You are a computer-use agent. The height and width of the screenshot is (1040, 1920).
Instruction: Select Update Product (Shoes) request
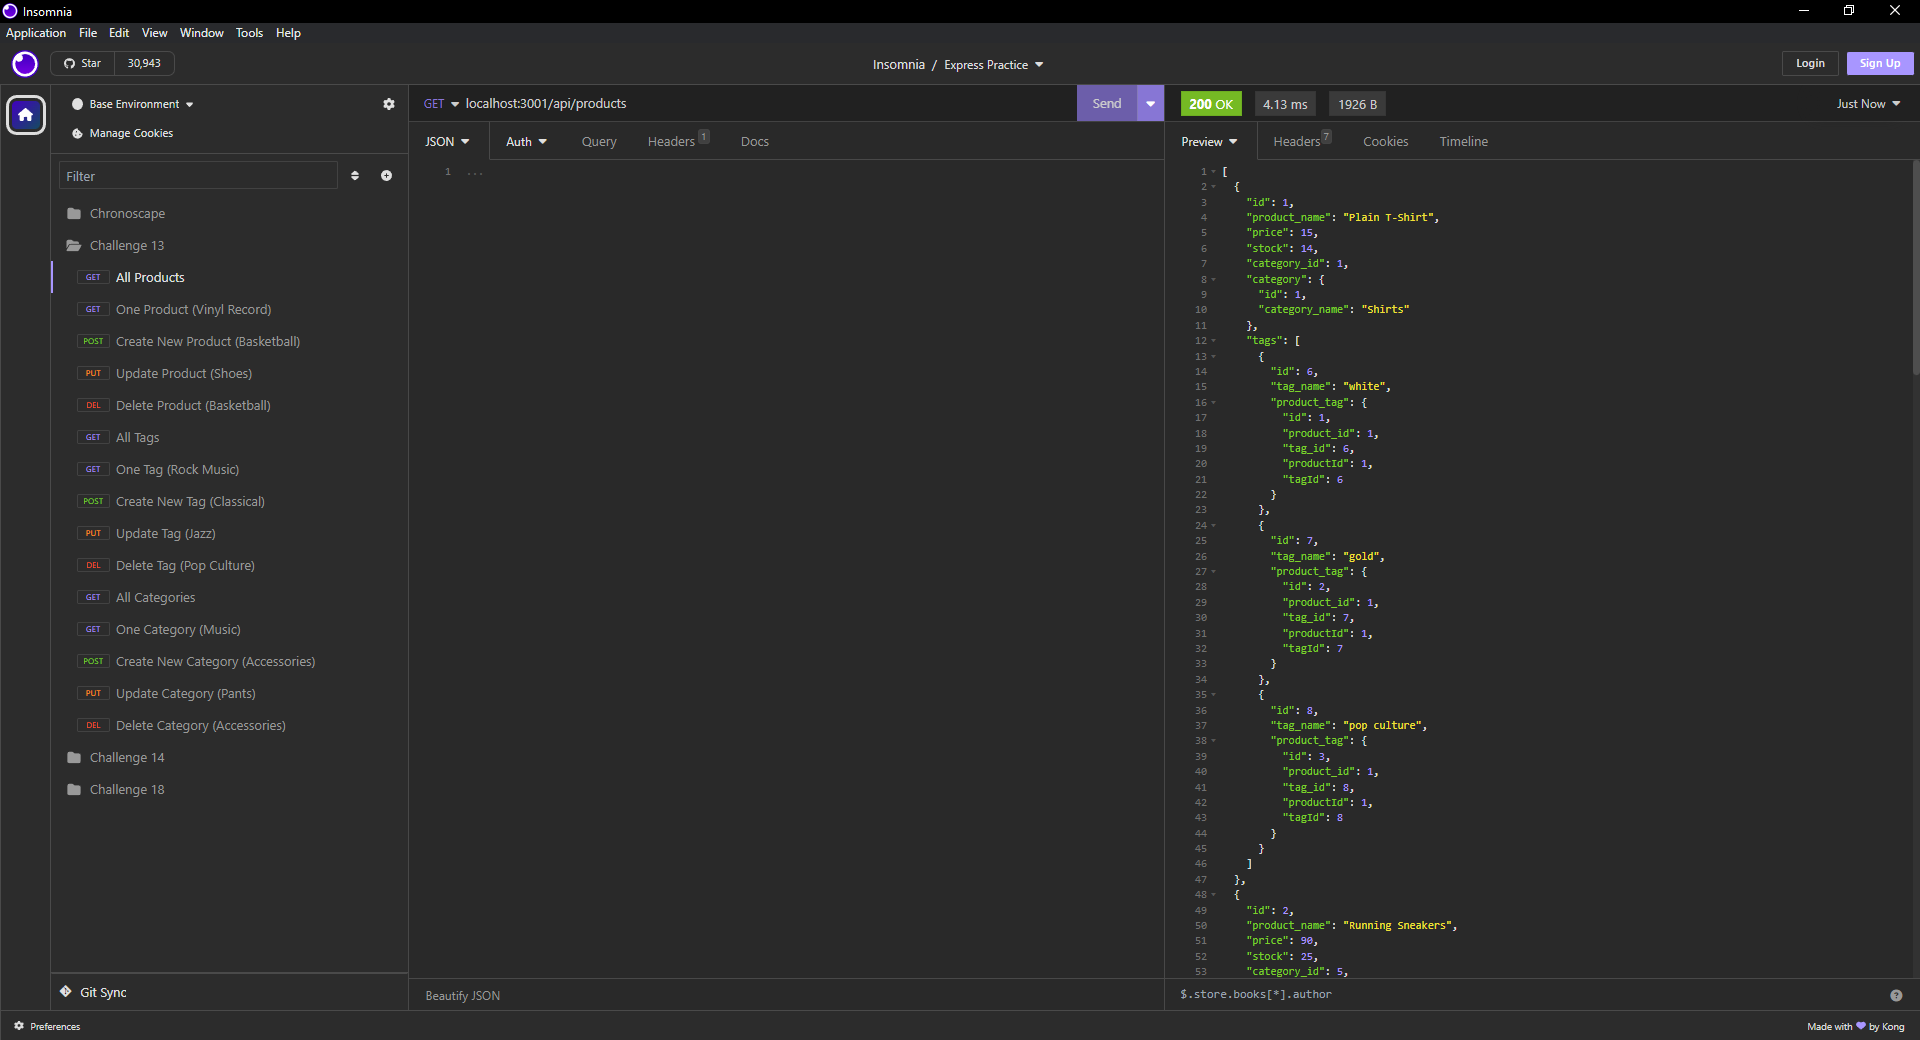coord(229,374)
